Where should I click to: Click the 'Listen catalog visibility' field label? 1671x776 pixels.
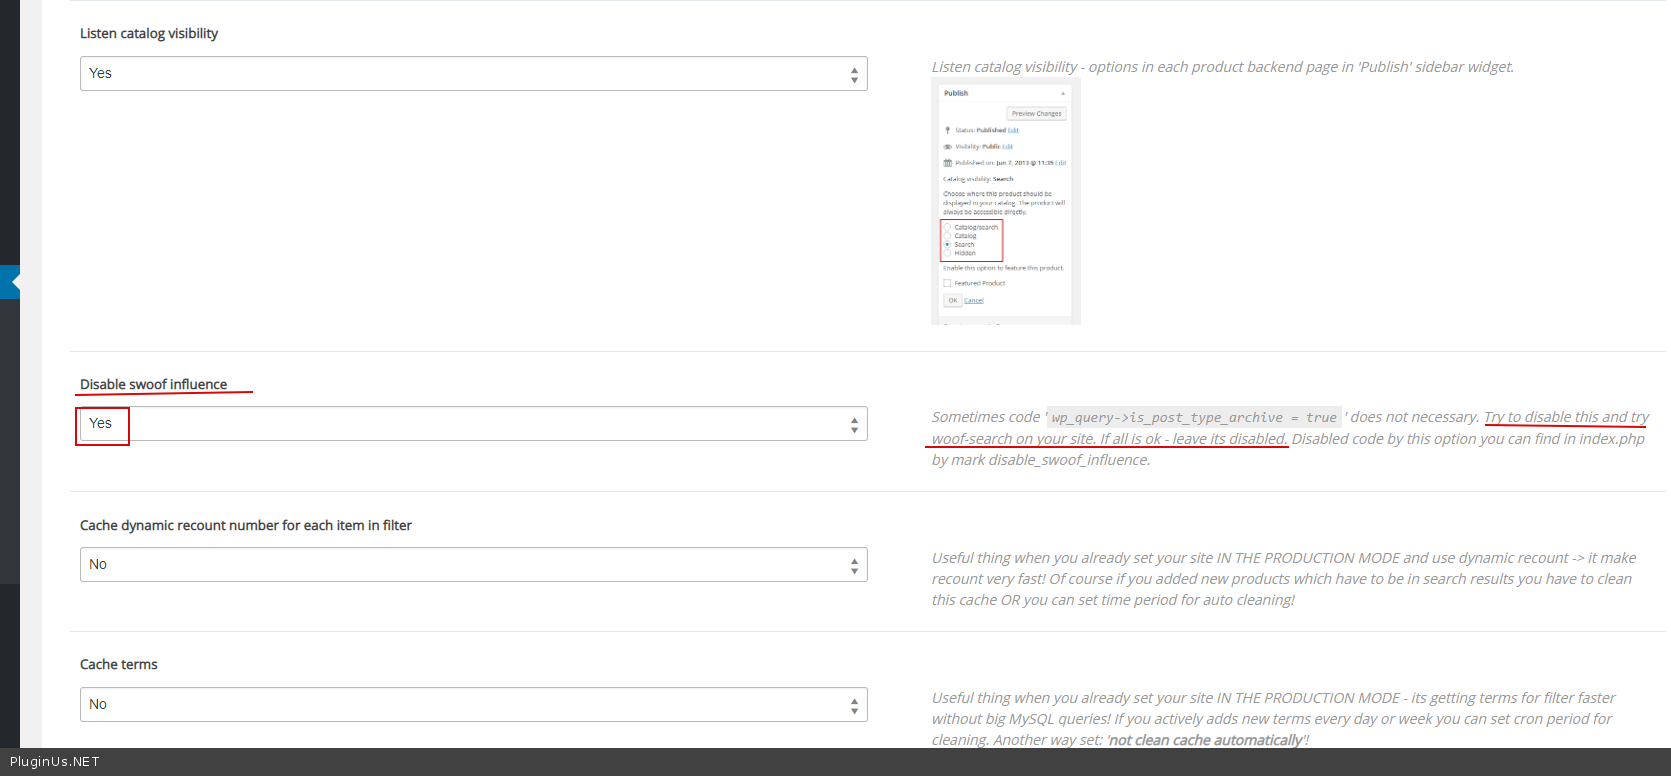(x=149, y=34)
